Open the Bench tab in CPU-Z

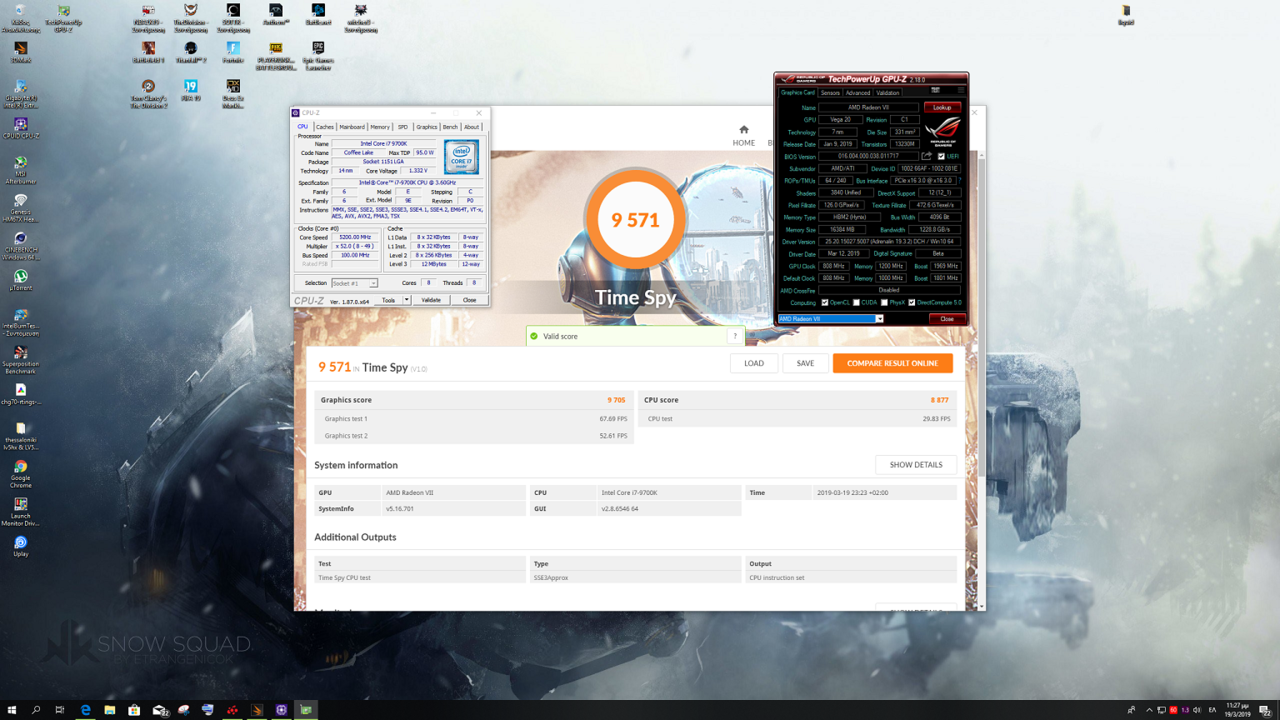click(450, 127)
